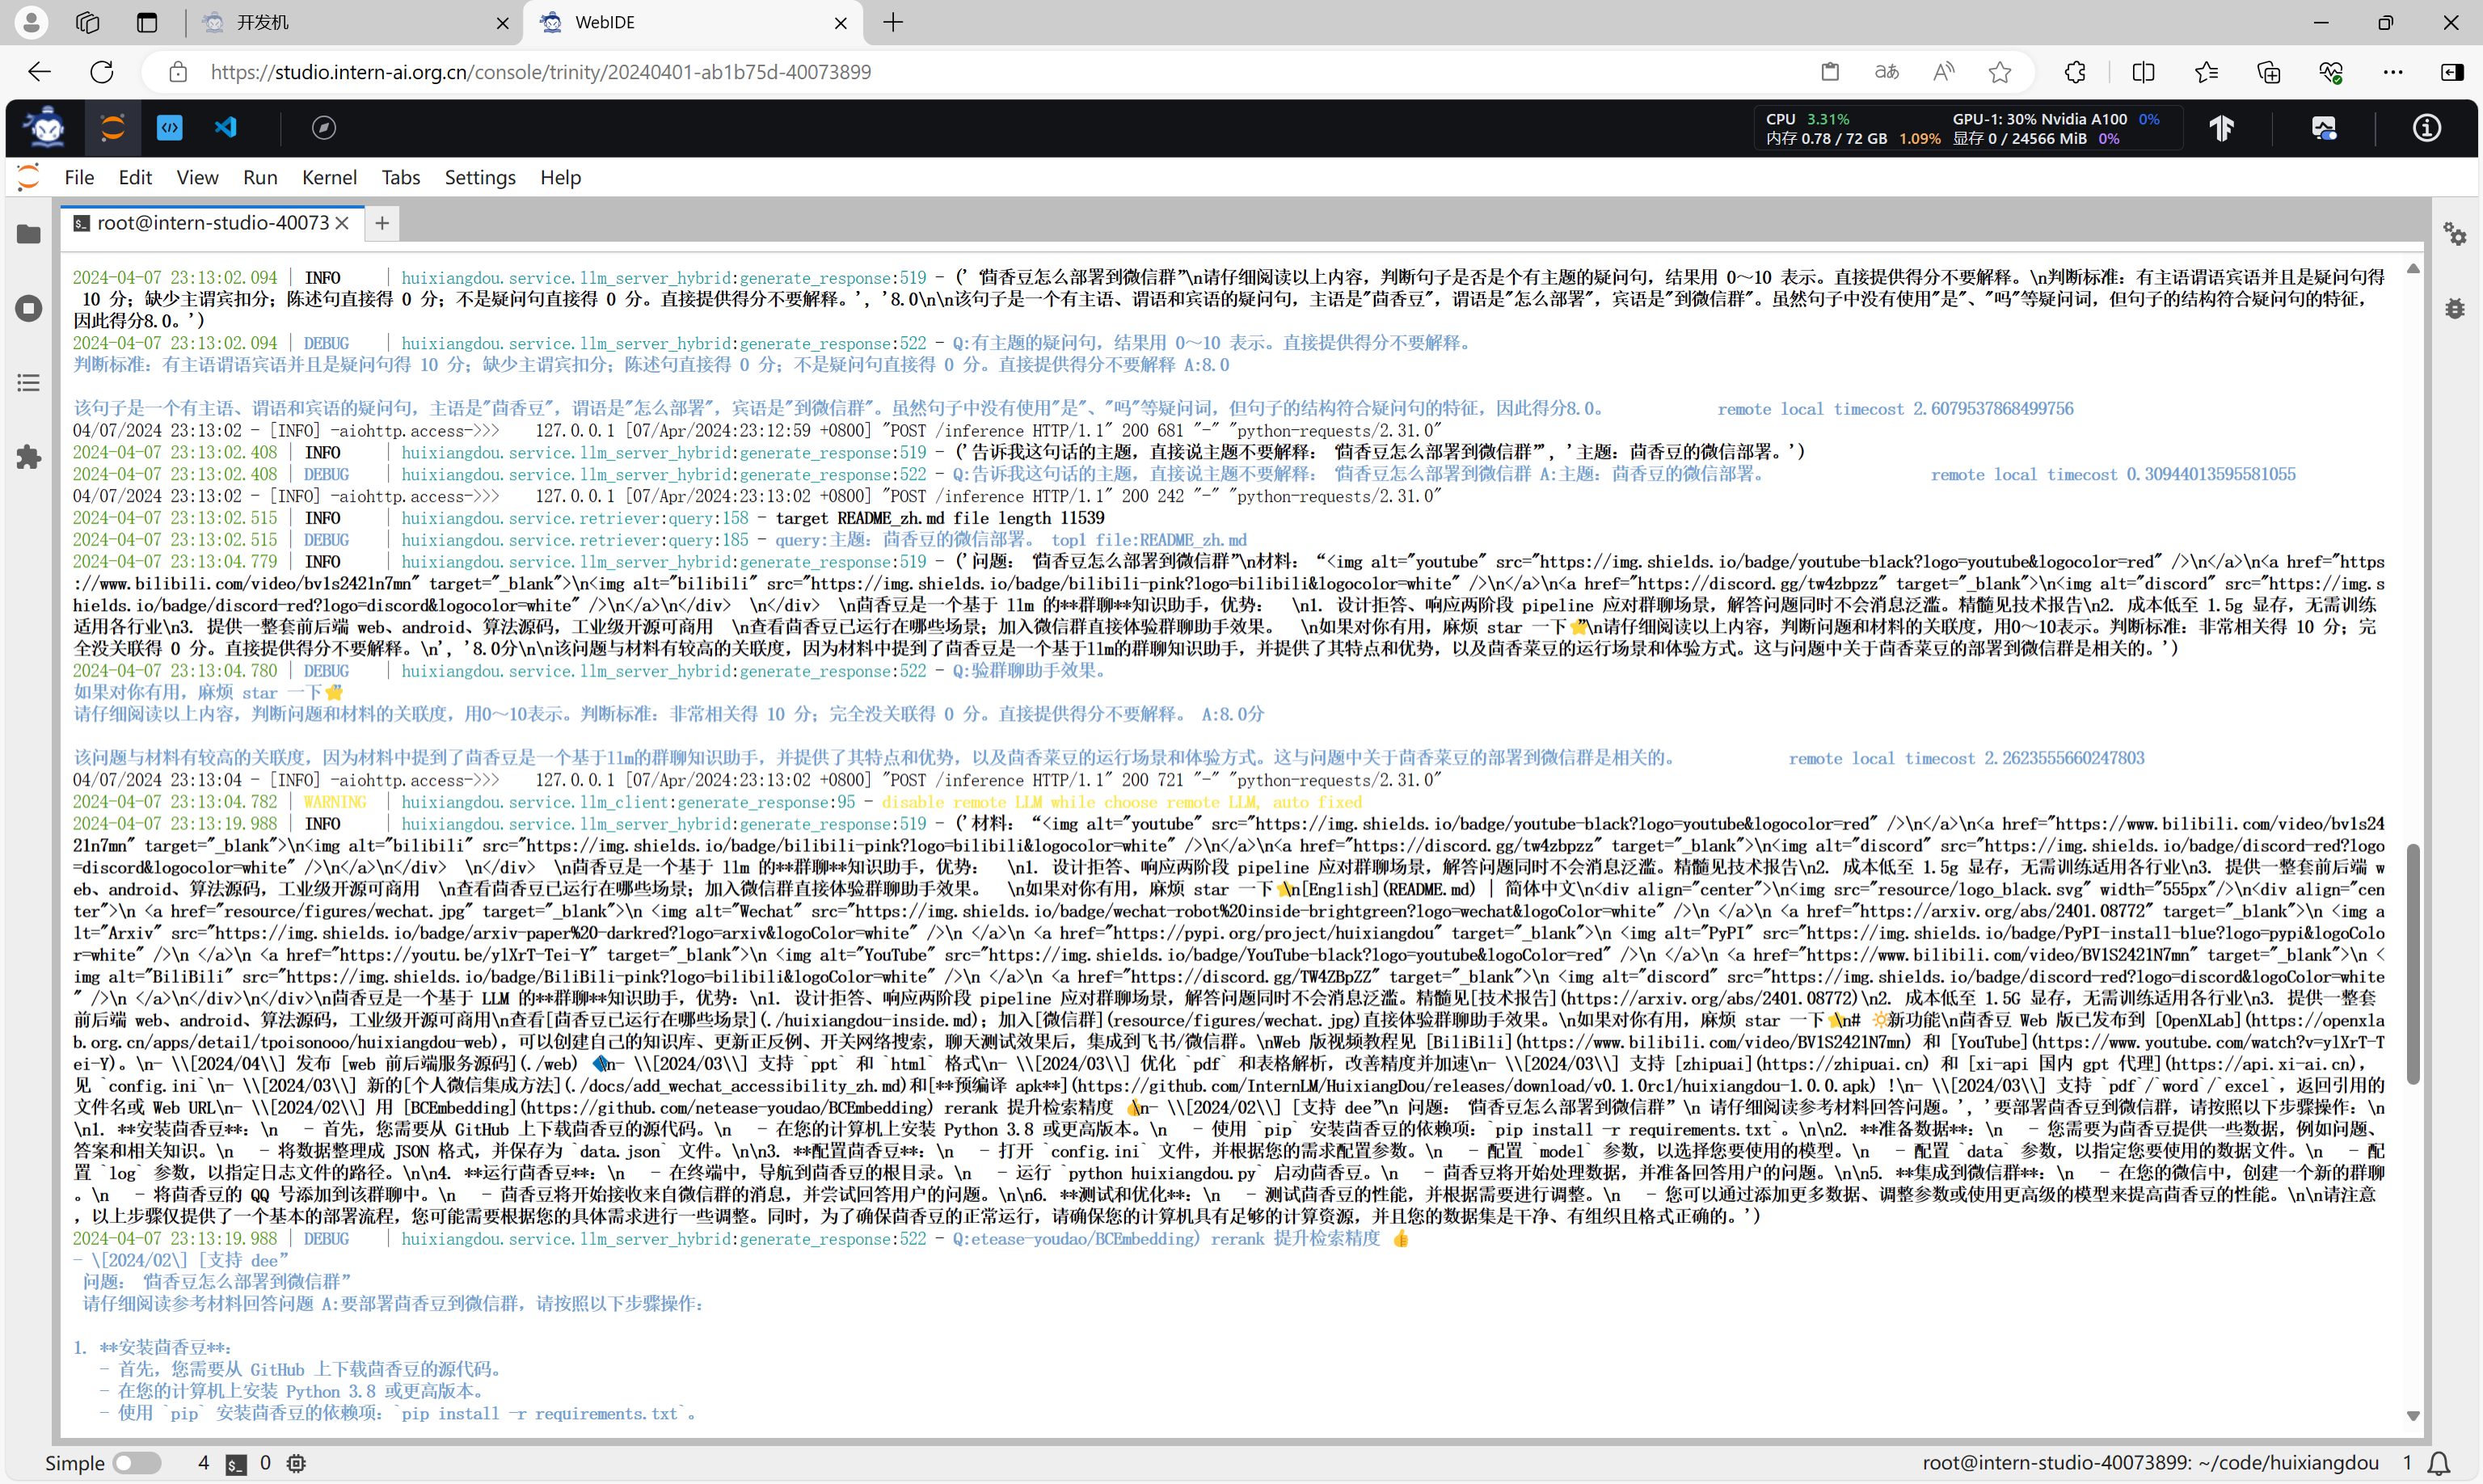2483x1484 pixels.
Task: Click the InternStudio owl logo
Action: tap(46, 128)
